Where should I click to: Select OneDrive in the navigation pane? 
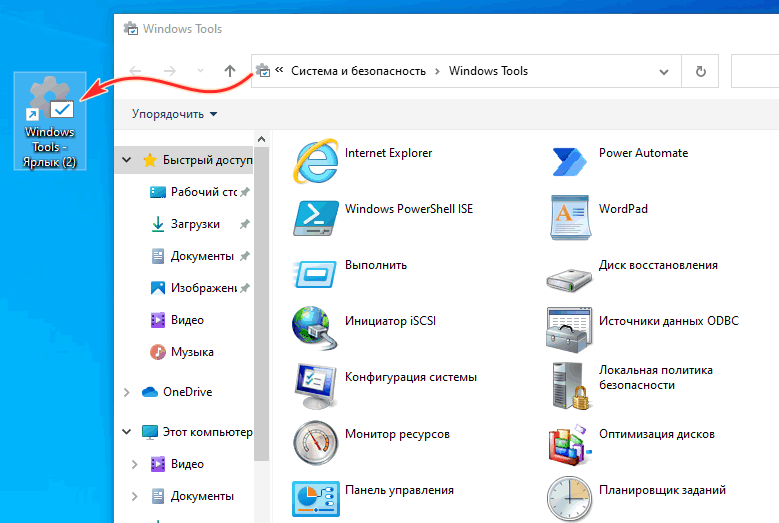pos(177,392)
